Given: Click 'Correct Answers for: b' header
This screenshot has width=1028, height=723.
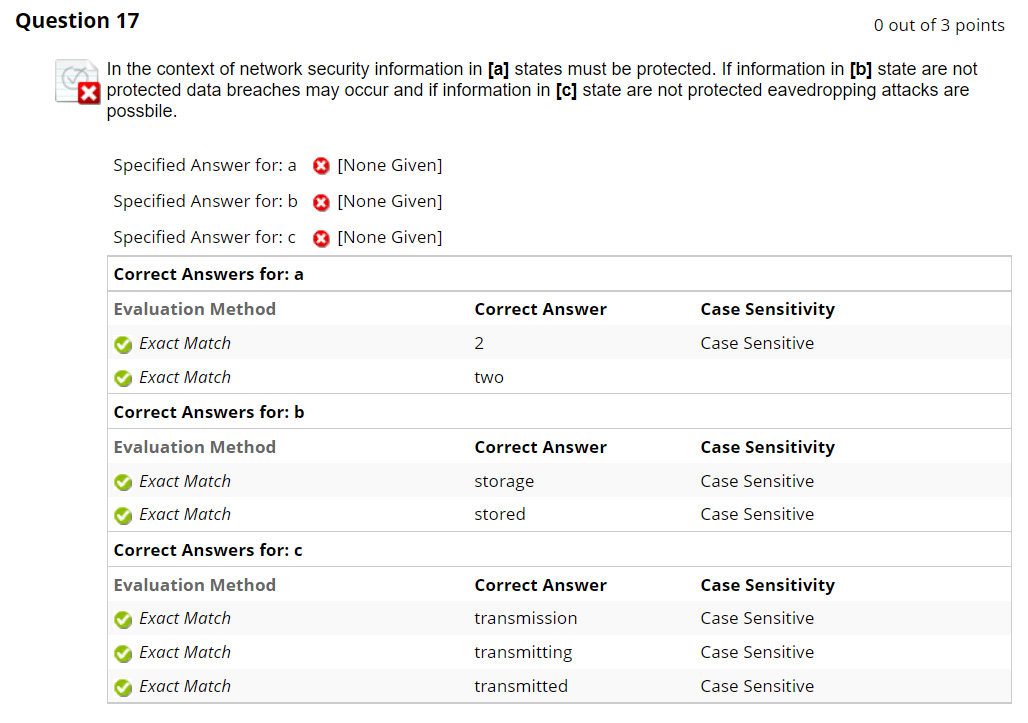Looking at the screenshot, I should click(208, 412).
